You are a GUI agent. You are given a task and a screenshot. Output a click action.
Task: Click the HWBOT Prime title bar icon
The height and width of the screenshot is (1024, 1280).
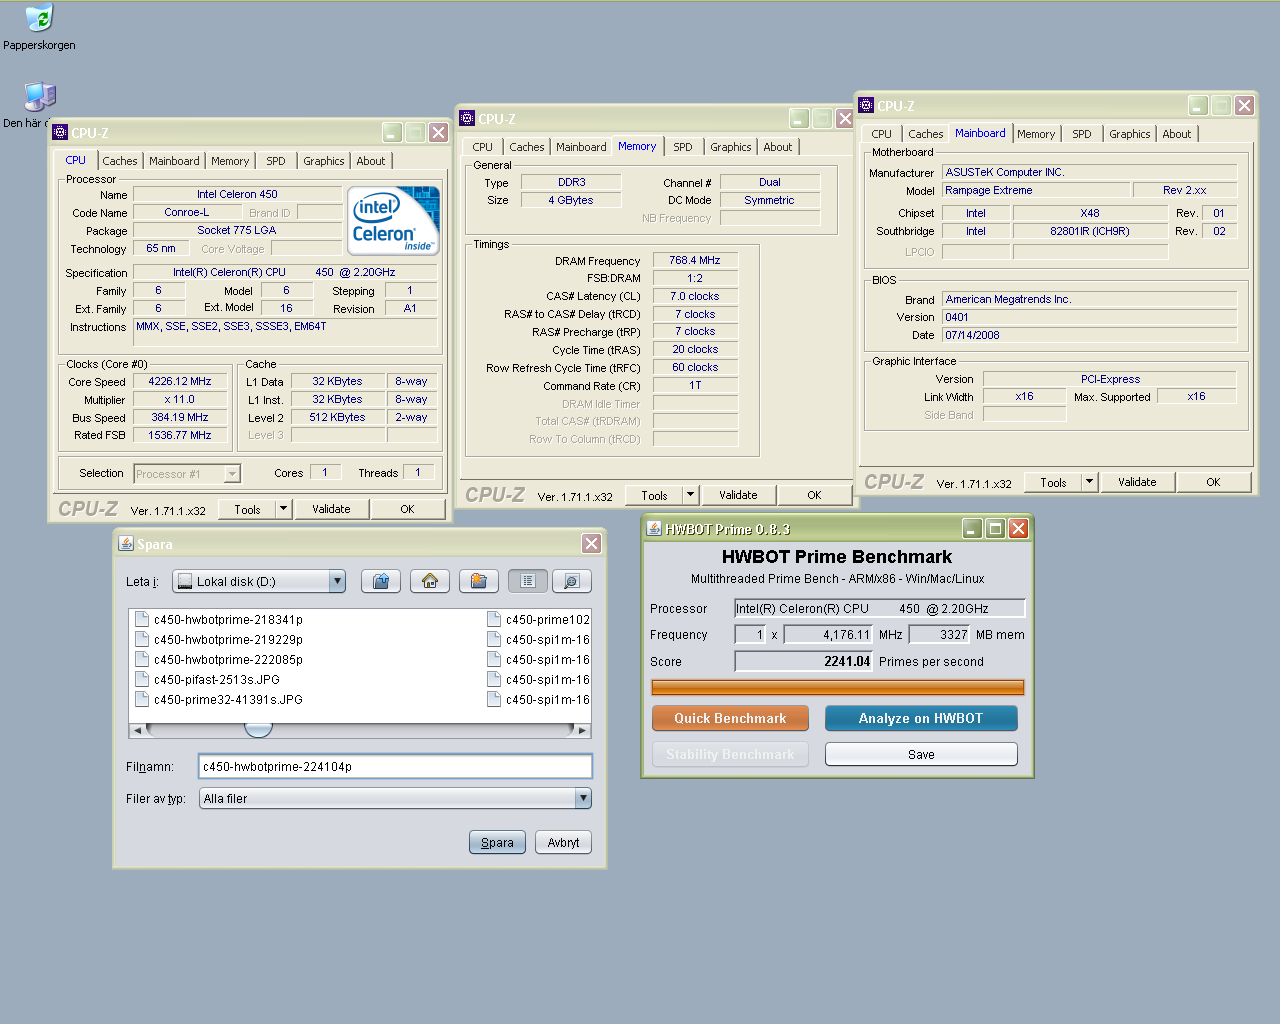654,528
